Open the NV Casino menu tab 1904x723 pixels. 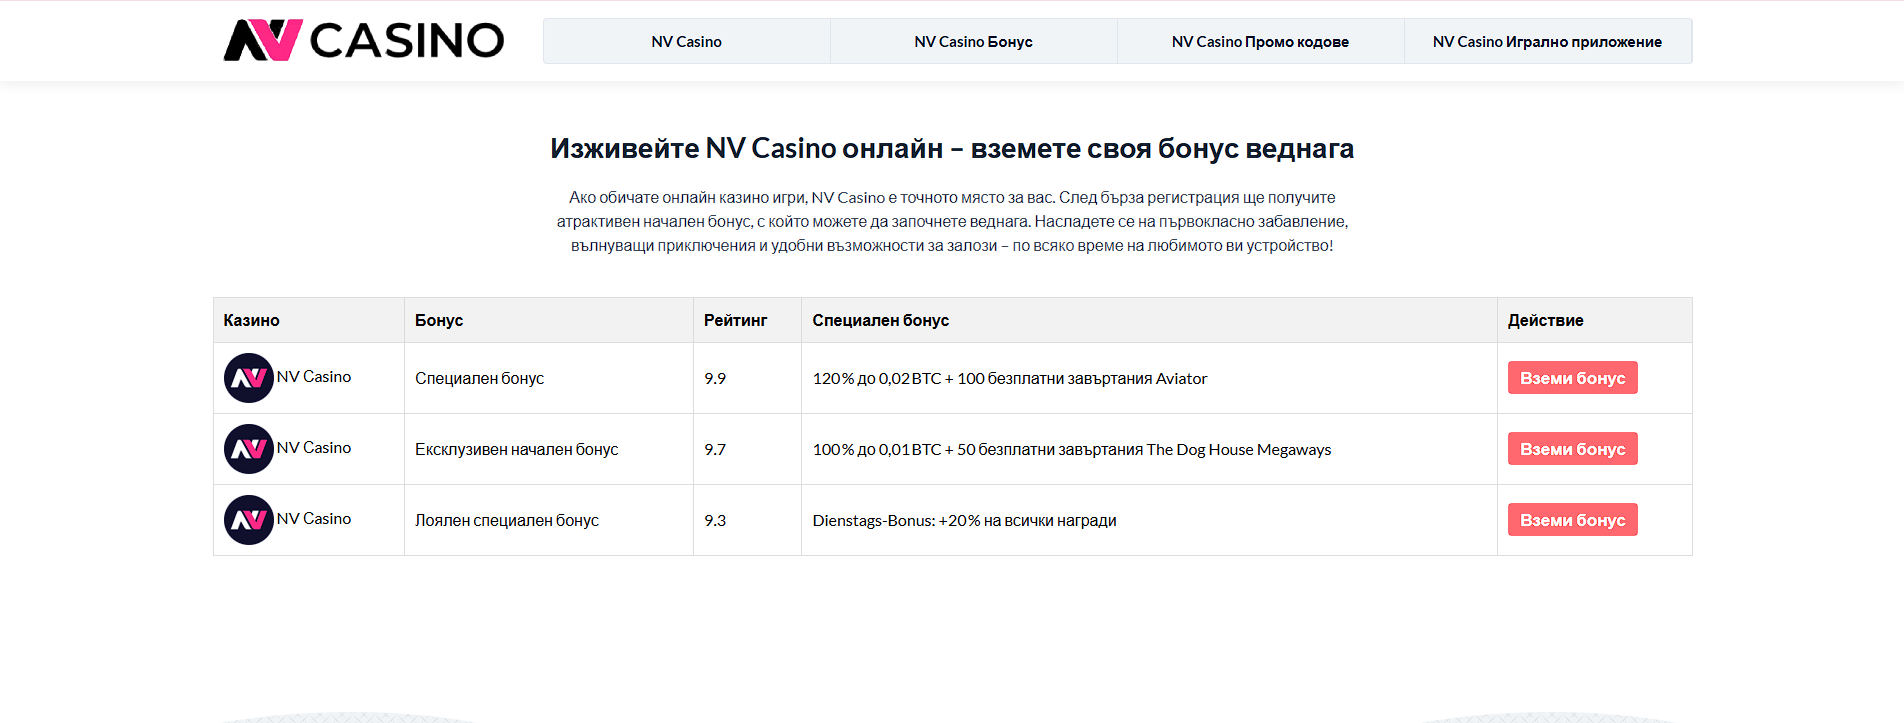686,41
